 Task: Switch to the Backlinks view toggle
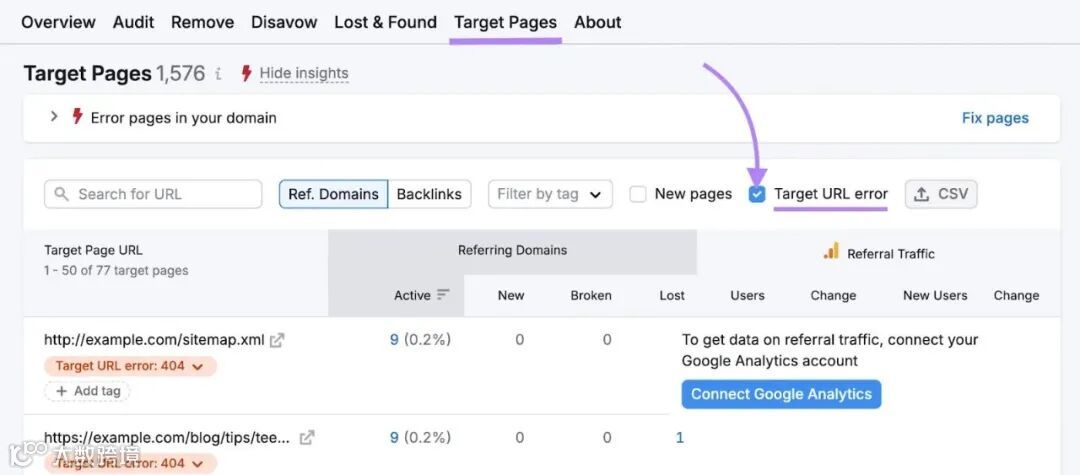coord(429,194)
